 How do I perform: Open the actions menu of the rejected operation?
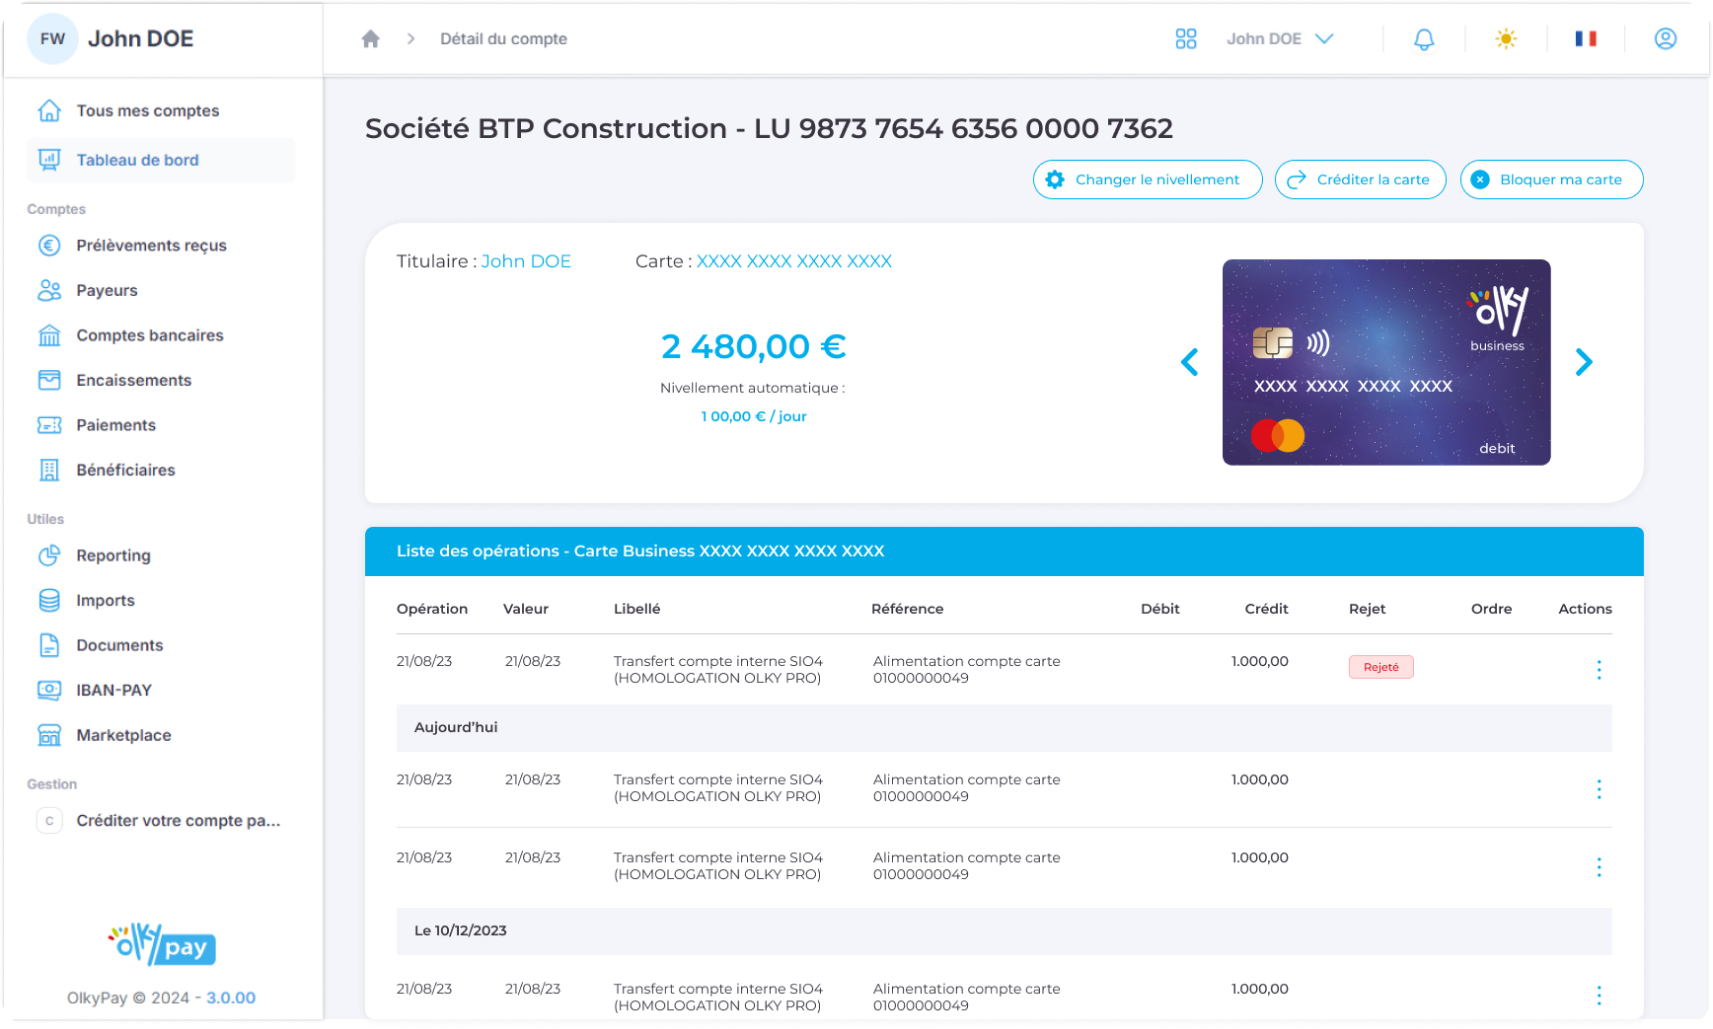[1599, 669]
